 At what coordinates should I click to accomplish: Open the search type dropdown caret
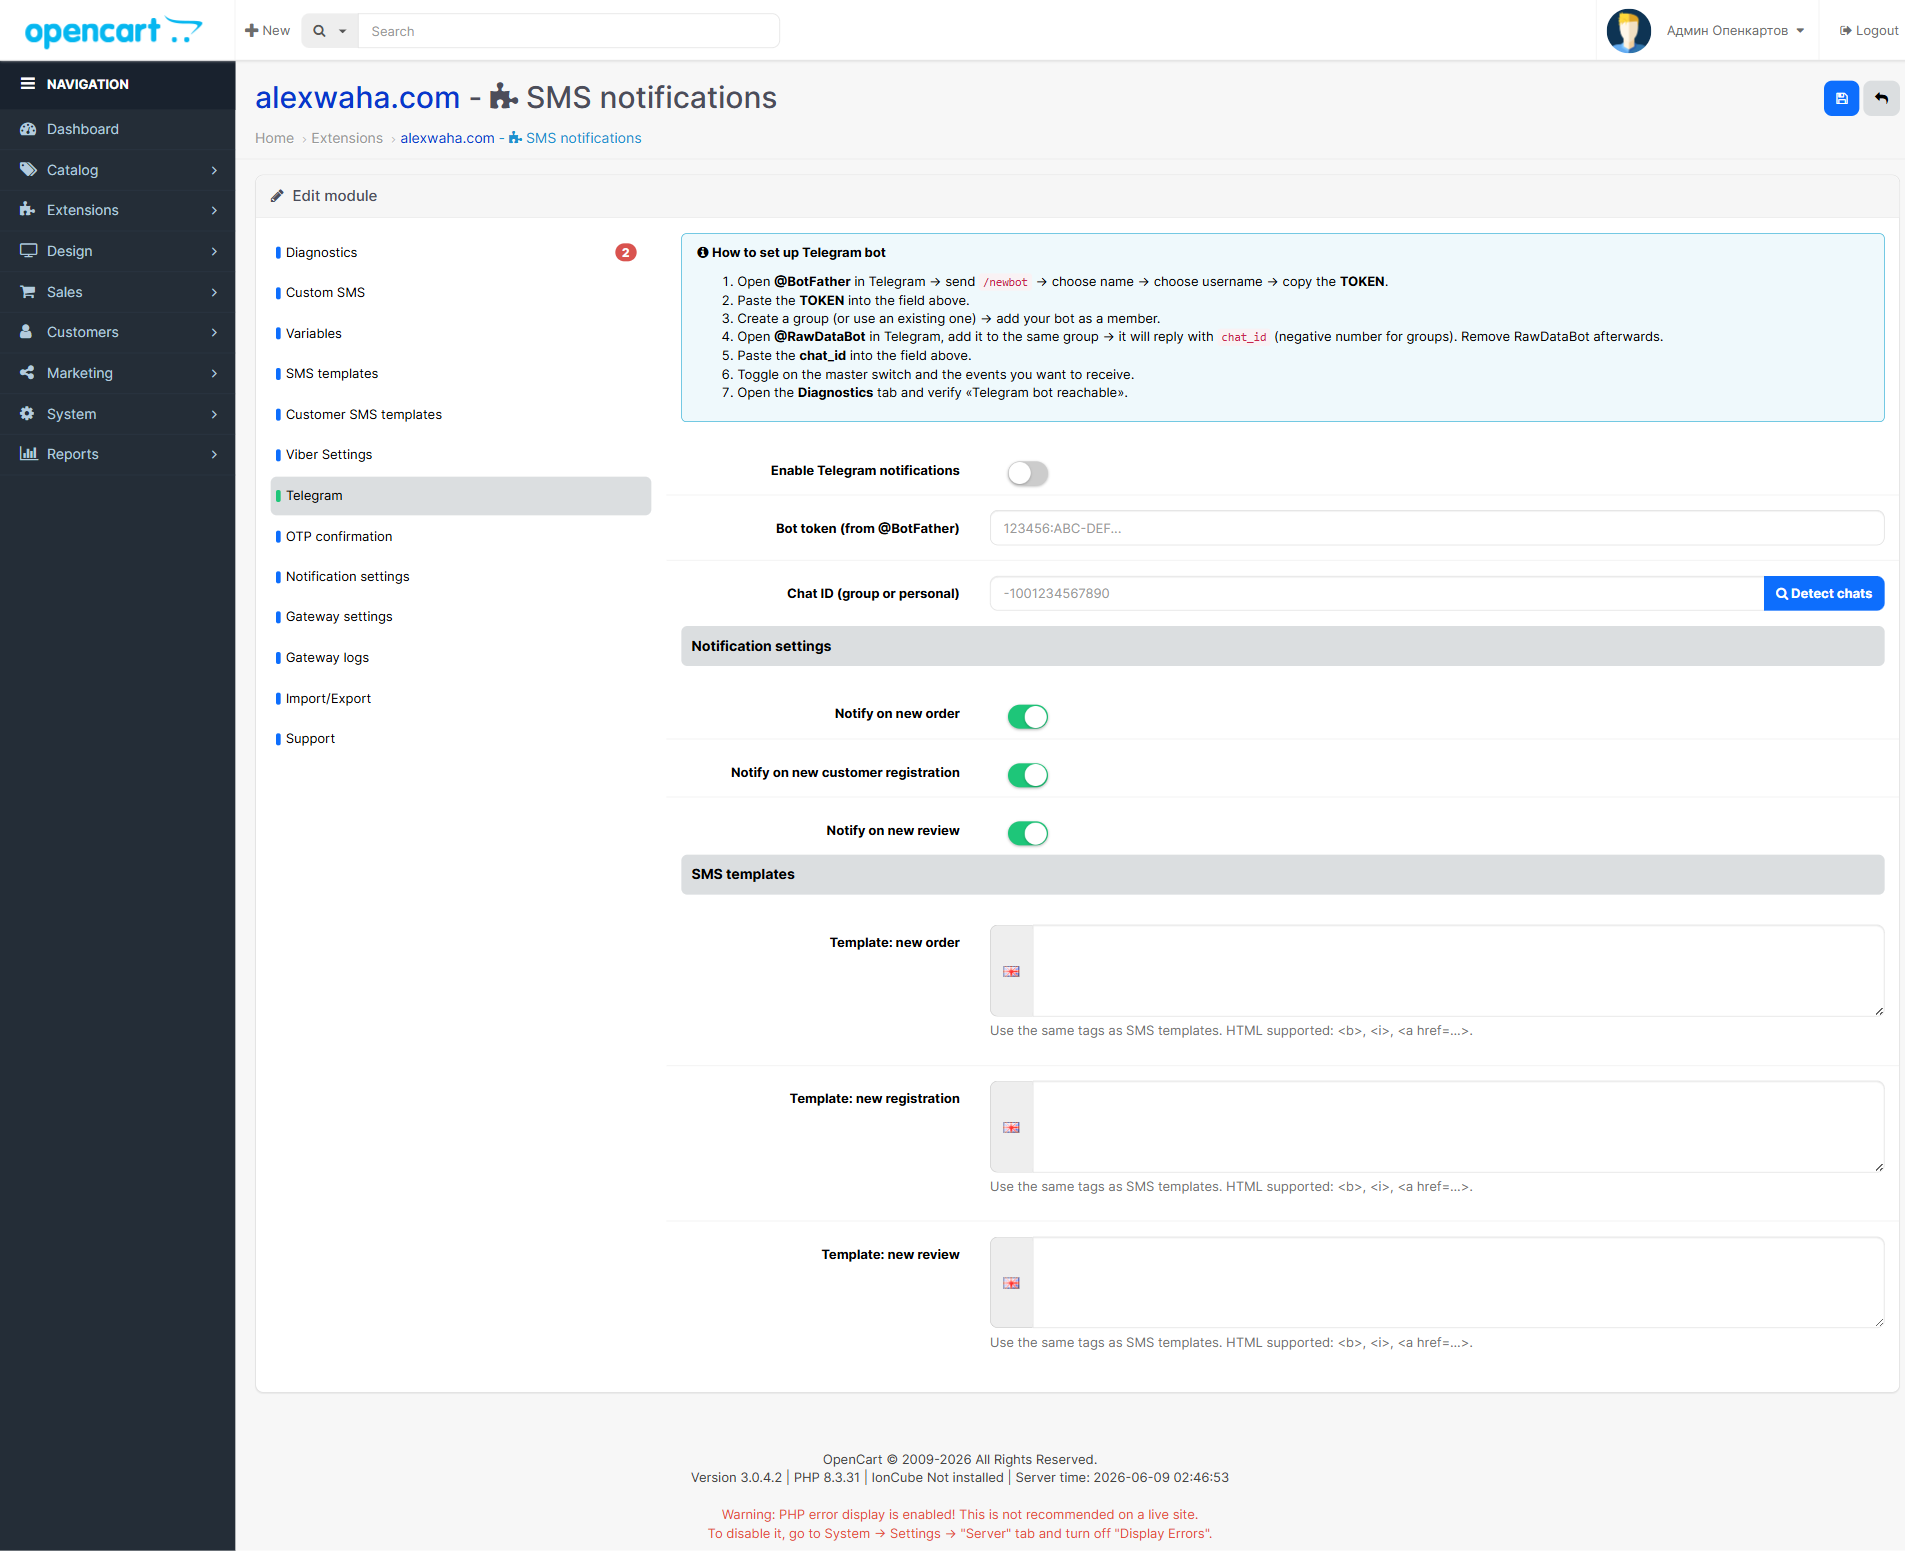[x=343, y=31]
